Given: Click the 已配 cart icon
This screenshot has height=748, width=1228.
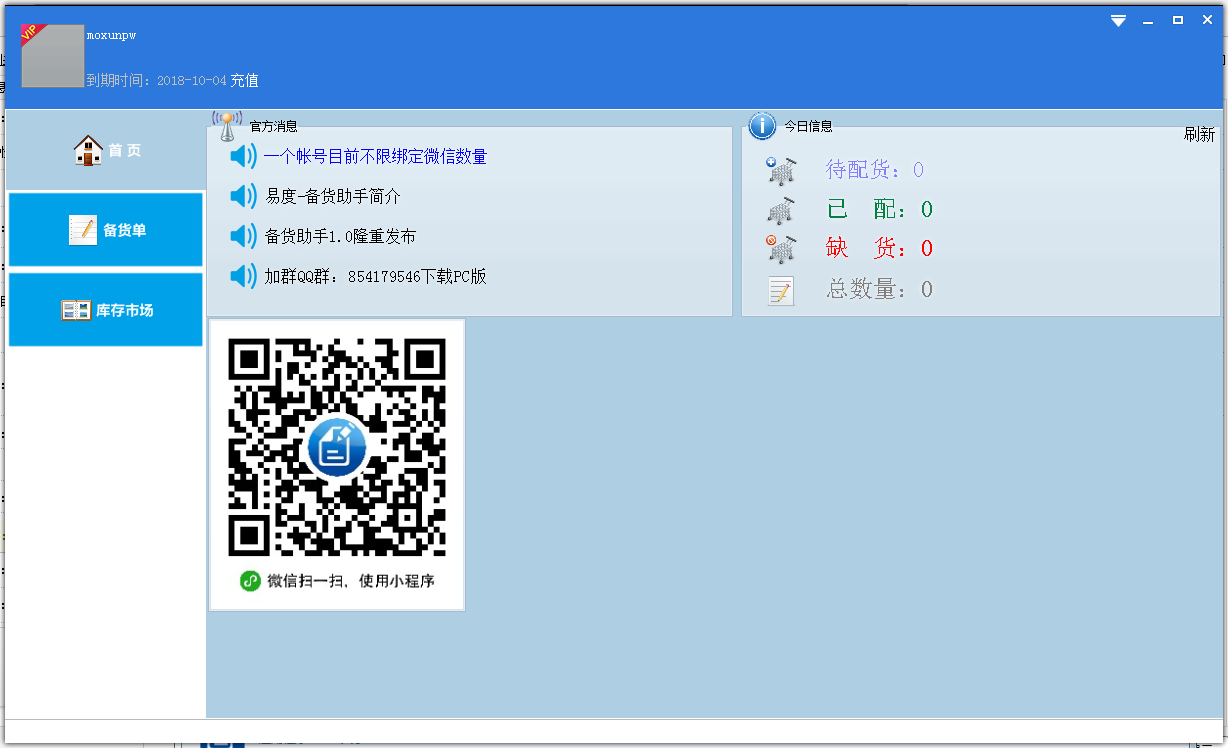Looking at the screenshot, I should [x=781, y=209].
